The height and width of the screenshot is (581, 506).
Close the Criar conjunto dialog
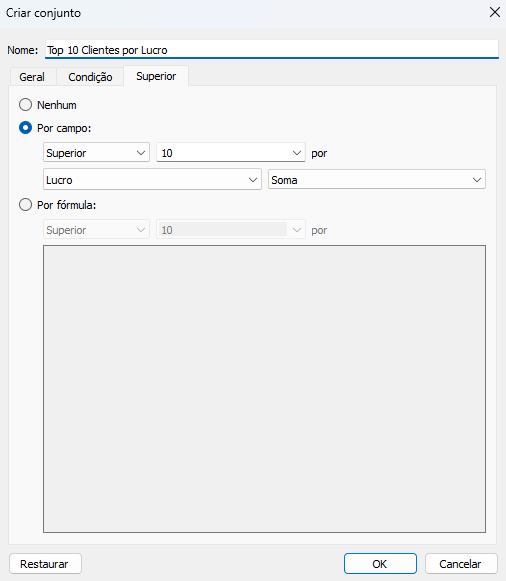point(495,13)
